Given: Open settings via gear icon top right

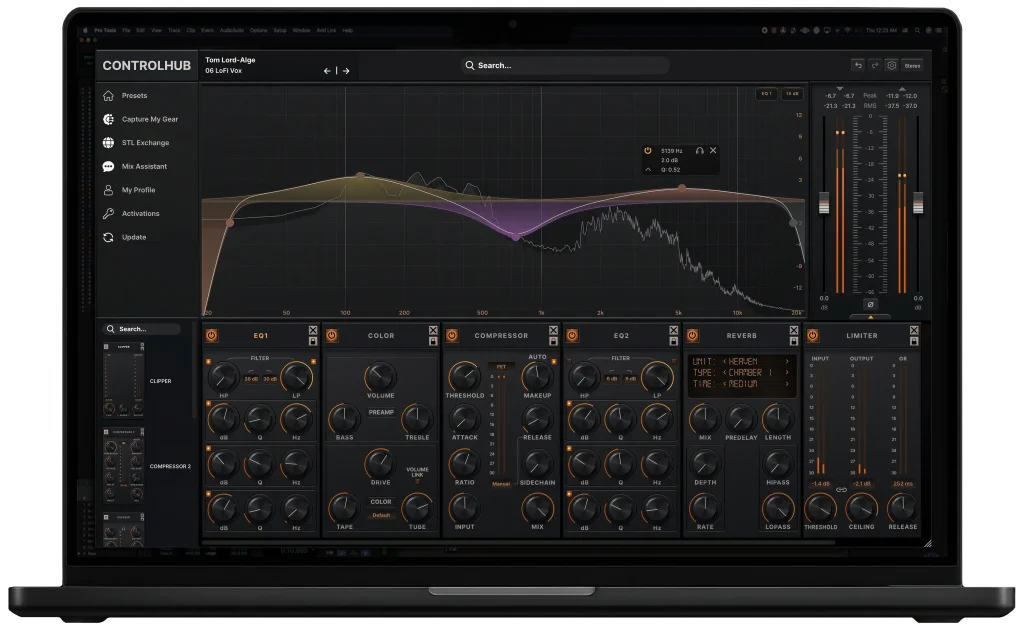Looking at the screenshot, I should pos(891,65).
